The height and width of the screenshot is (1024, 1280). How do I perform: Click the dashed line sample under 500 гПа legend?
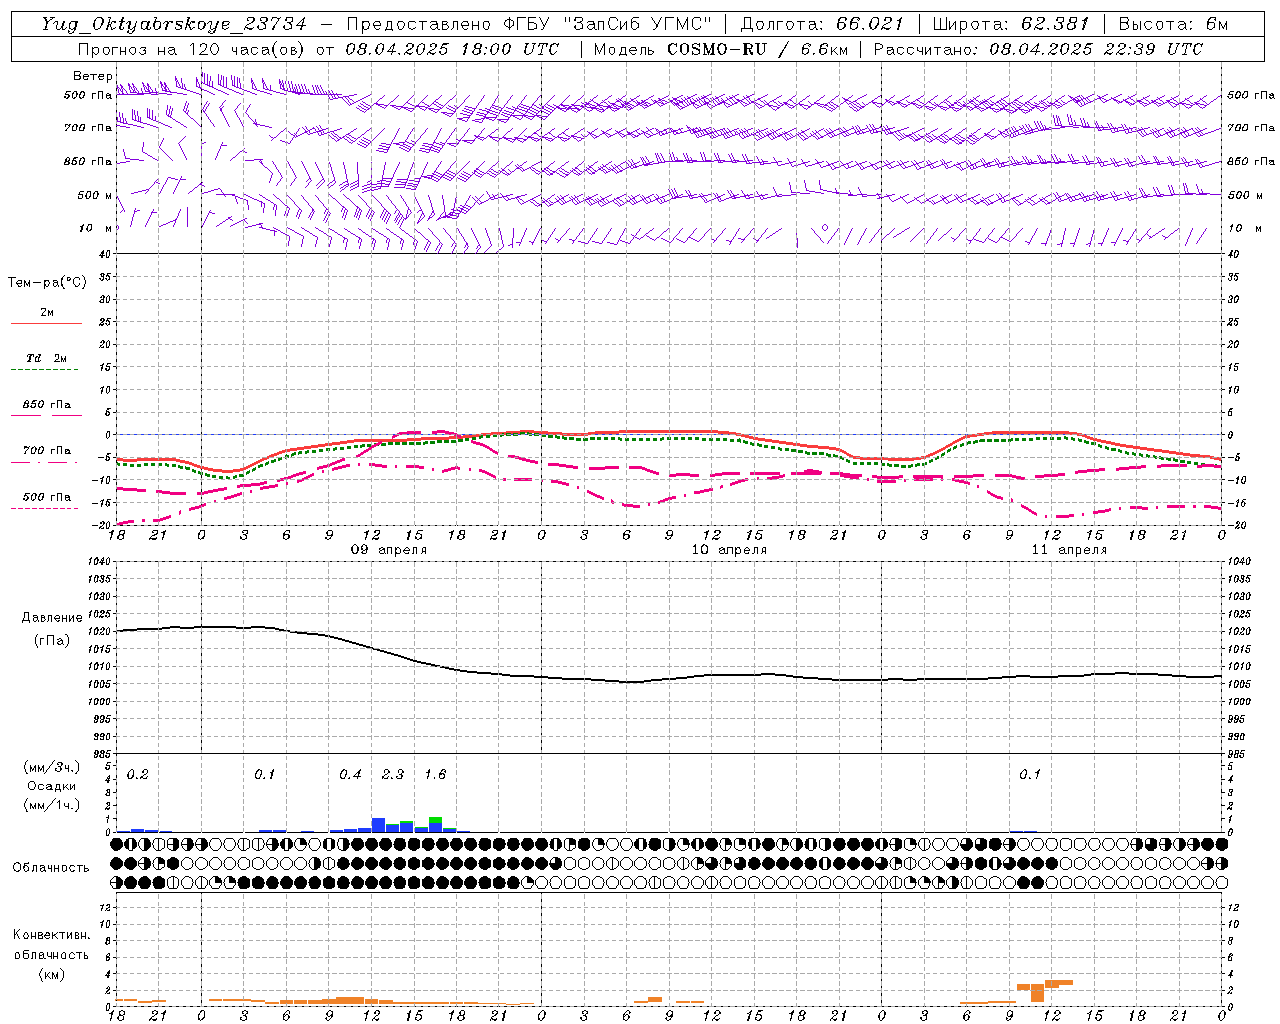[44, 508]
